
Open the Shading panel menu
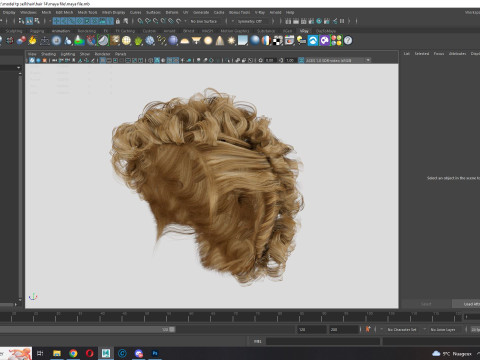[48, 54]
